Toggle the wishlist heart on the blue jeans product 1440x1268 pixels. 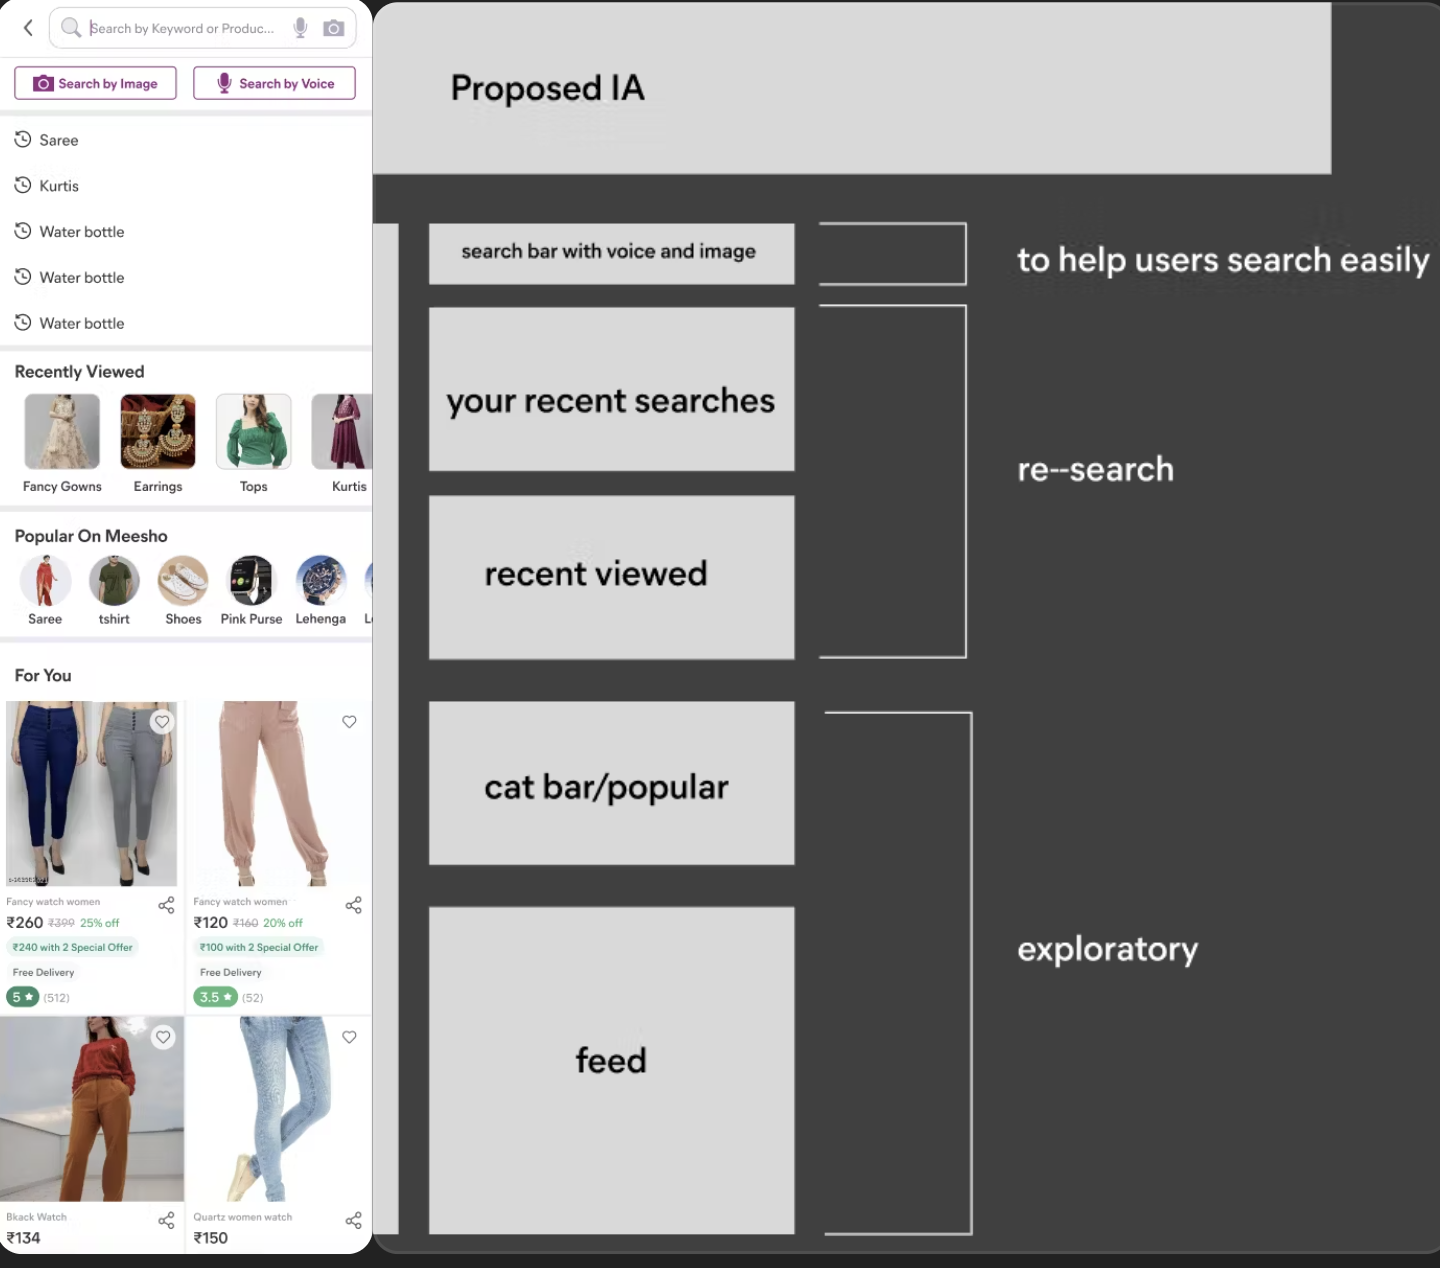pyautogui.click(x=349, y=1037)
